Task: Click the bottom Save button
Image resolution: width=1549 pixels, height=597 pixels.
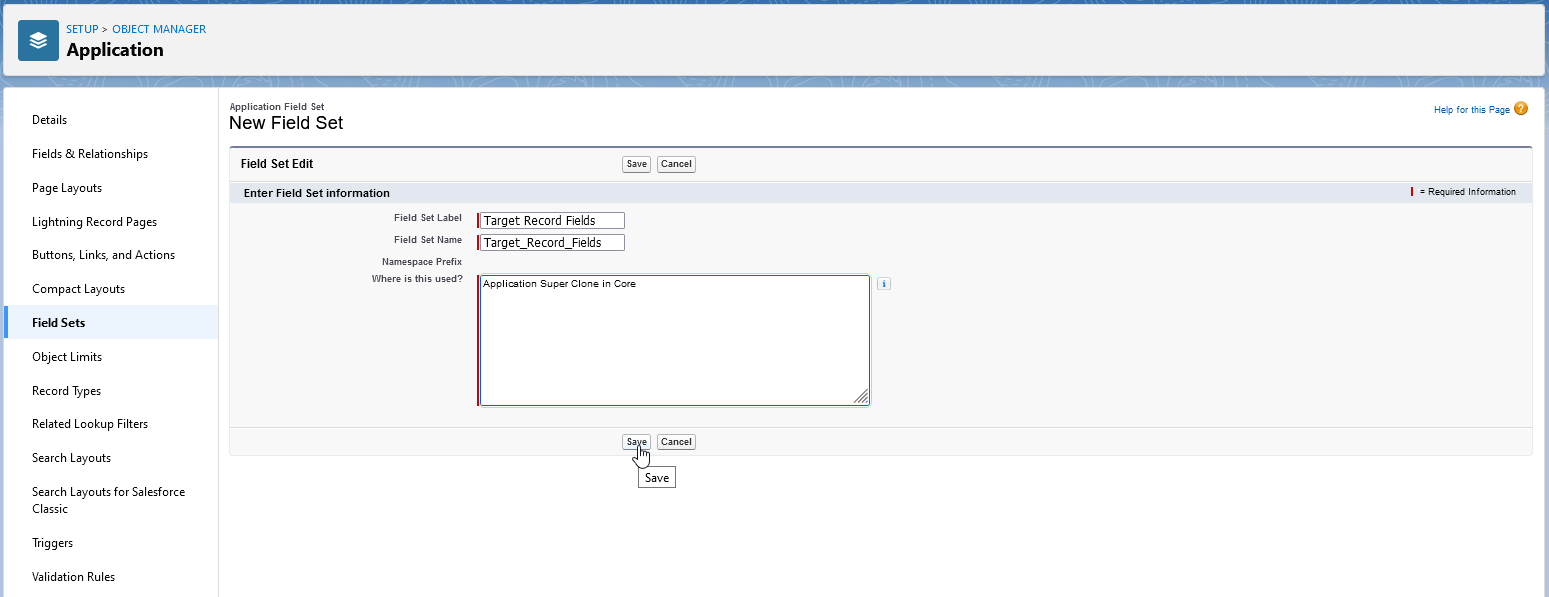Action: click(x=636, y=442)
